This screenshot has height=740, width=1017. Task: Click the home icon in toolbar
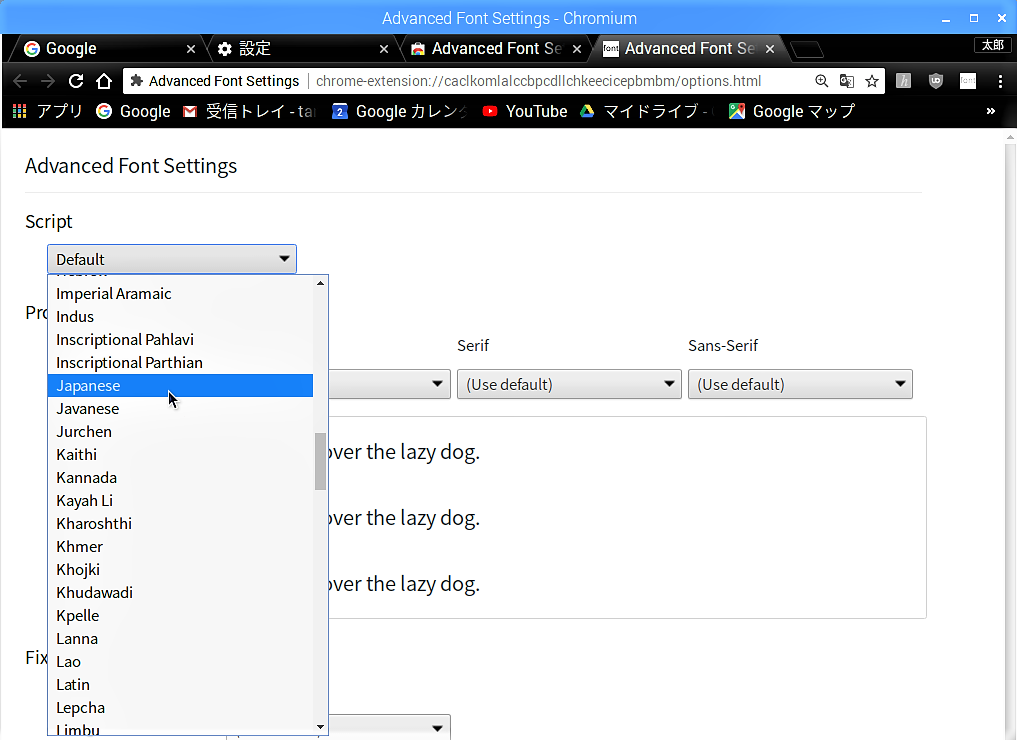pyautogui.click(x=104, y=81)
